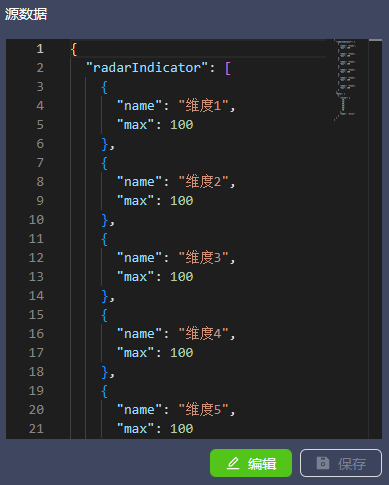Click the opening bracket after radarIndicator
The width and height of the screenshot is (389, 485).
[x=228, y=68]
